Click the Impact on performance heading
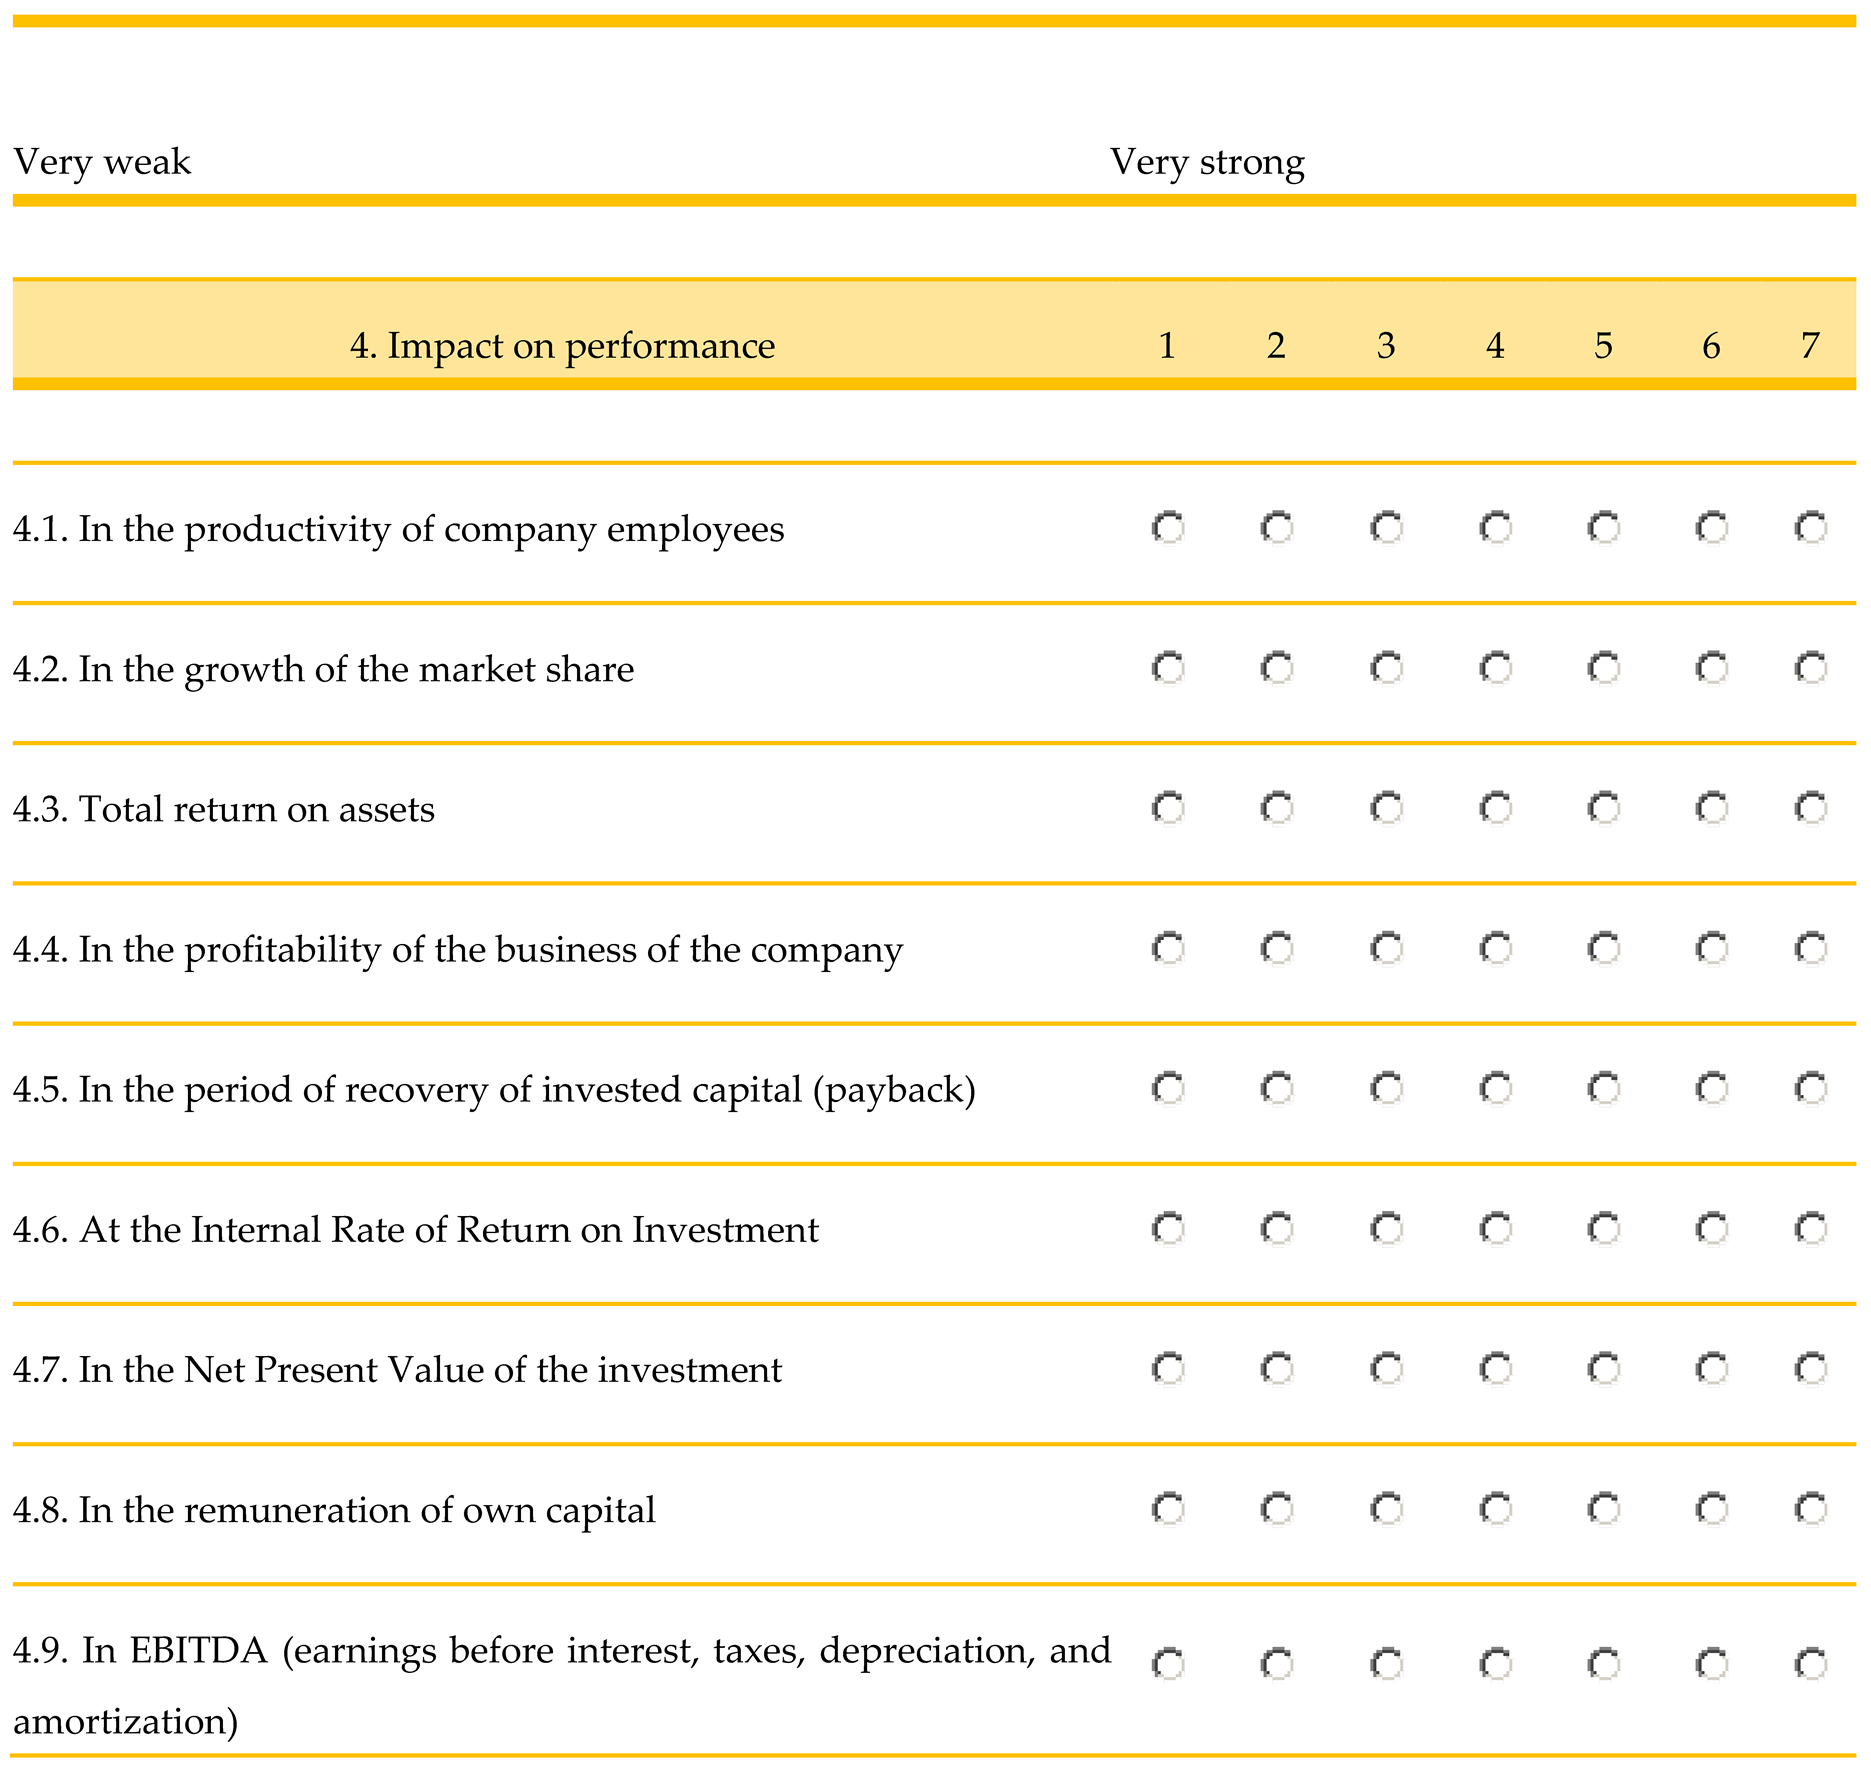Image resolution: width=1871 pixels, height=1778 pixels. [x=562, y=345]
